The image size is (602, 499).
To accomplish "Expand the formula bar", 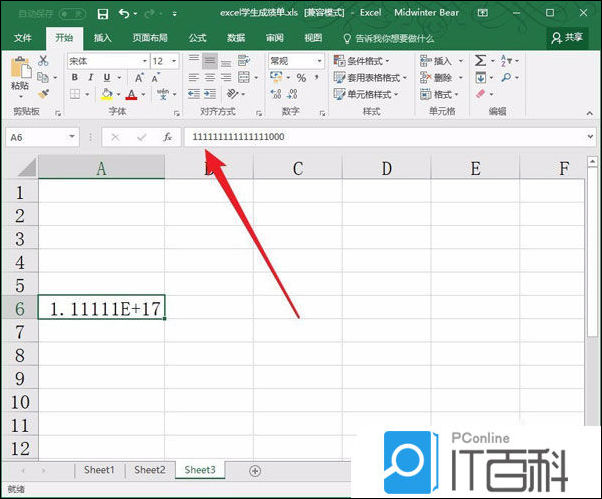I will tap(590, 137).
